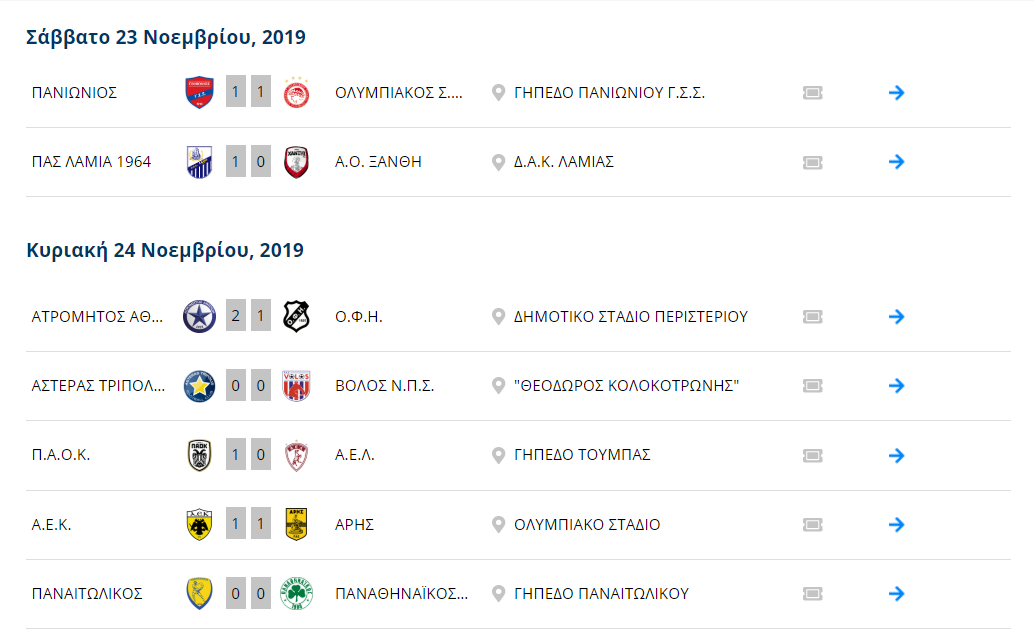
Task: Click ticket icon for ΠΑΝΑΙΤΩΛΙΚΟΣ match row
Action: [x=812, y=594]
